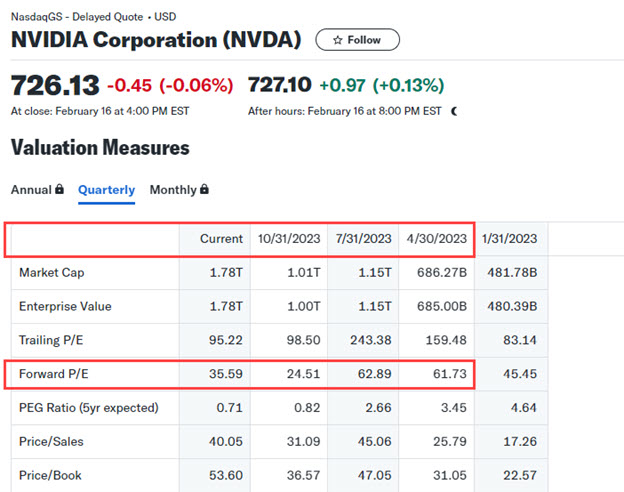Click Enterprise Value 480.39B cell

click(x=512, y=306)
